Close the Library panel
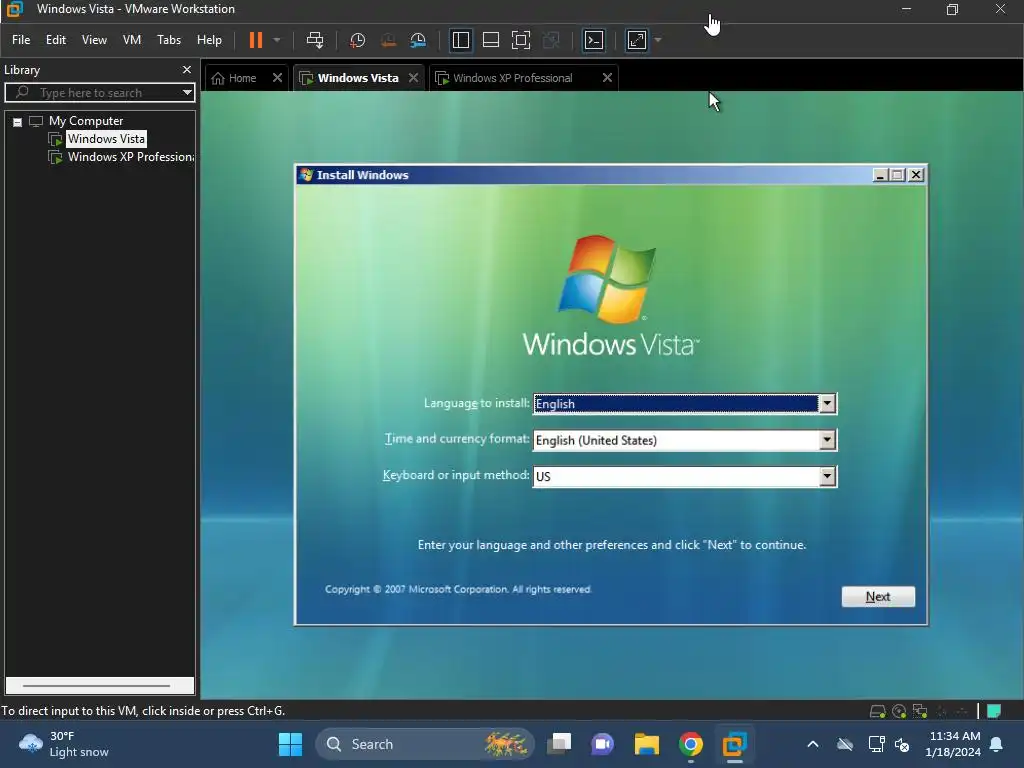Viewport: 1024px width, 768px height. [187, 69]
